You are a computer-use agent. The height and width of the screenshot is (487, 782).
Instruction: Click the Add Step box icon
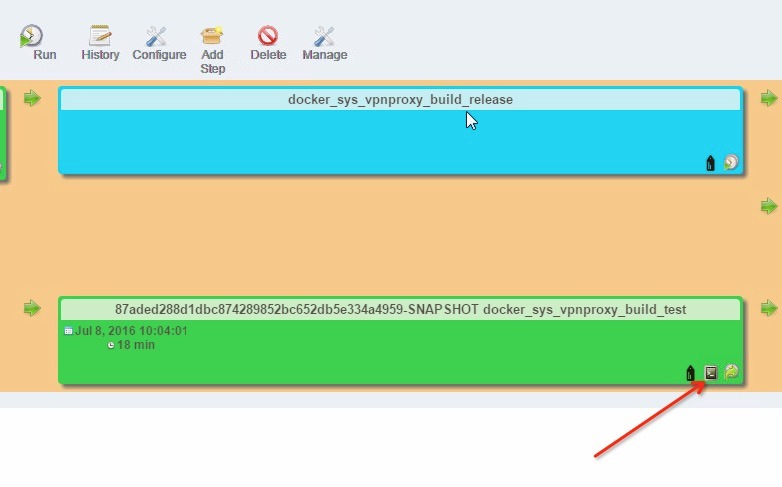click(212, 37)
